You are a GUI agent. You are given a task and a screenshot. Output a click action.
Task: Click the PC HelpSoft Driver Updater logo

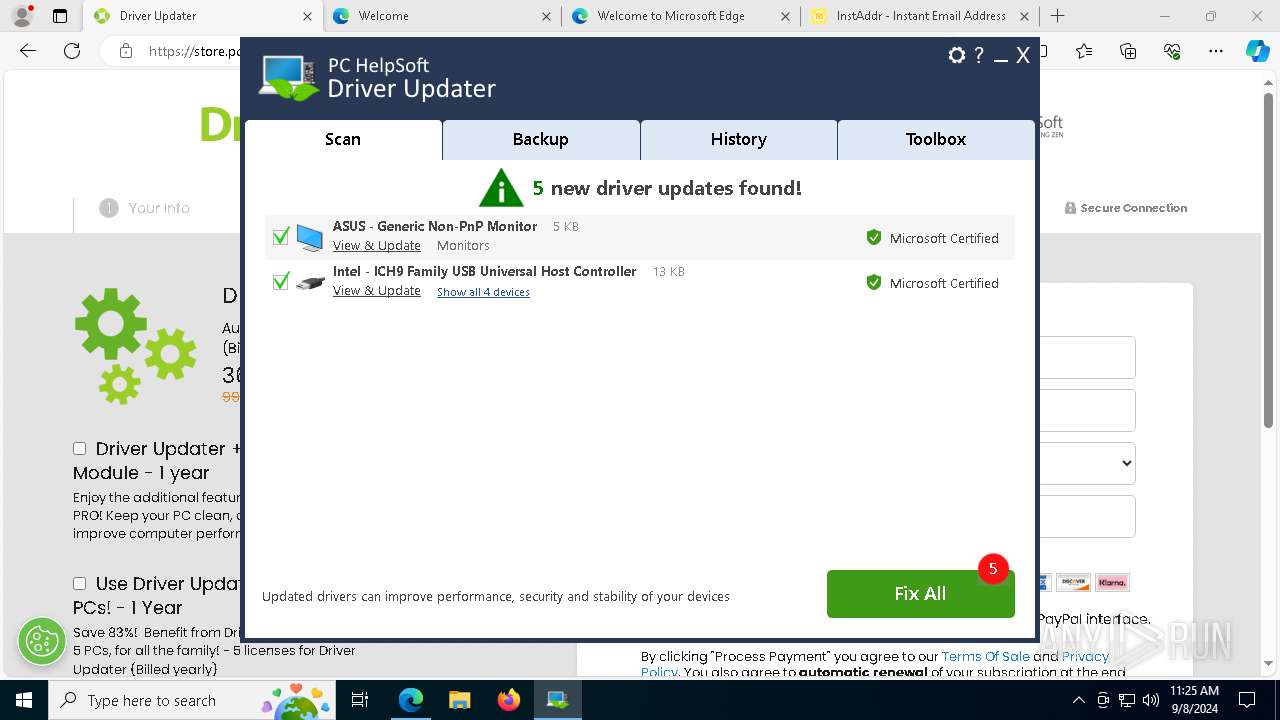[378, 78]
